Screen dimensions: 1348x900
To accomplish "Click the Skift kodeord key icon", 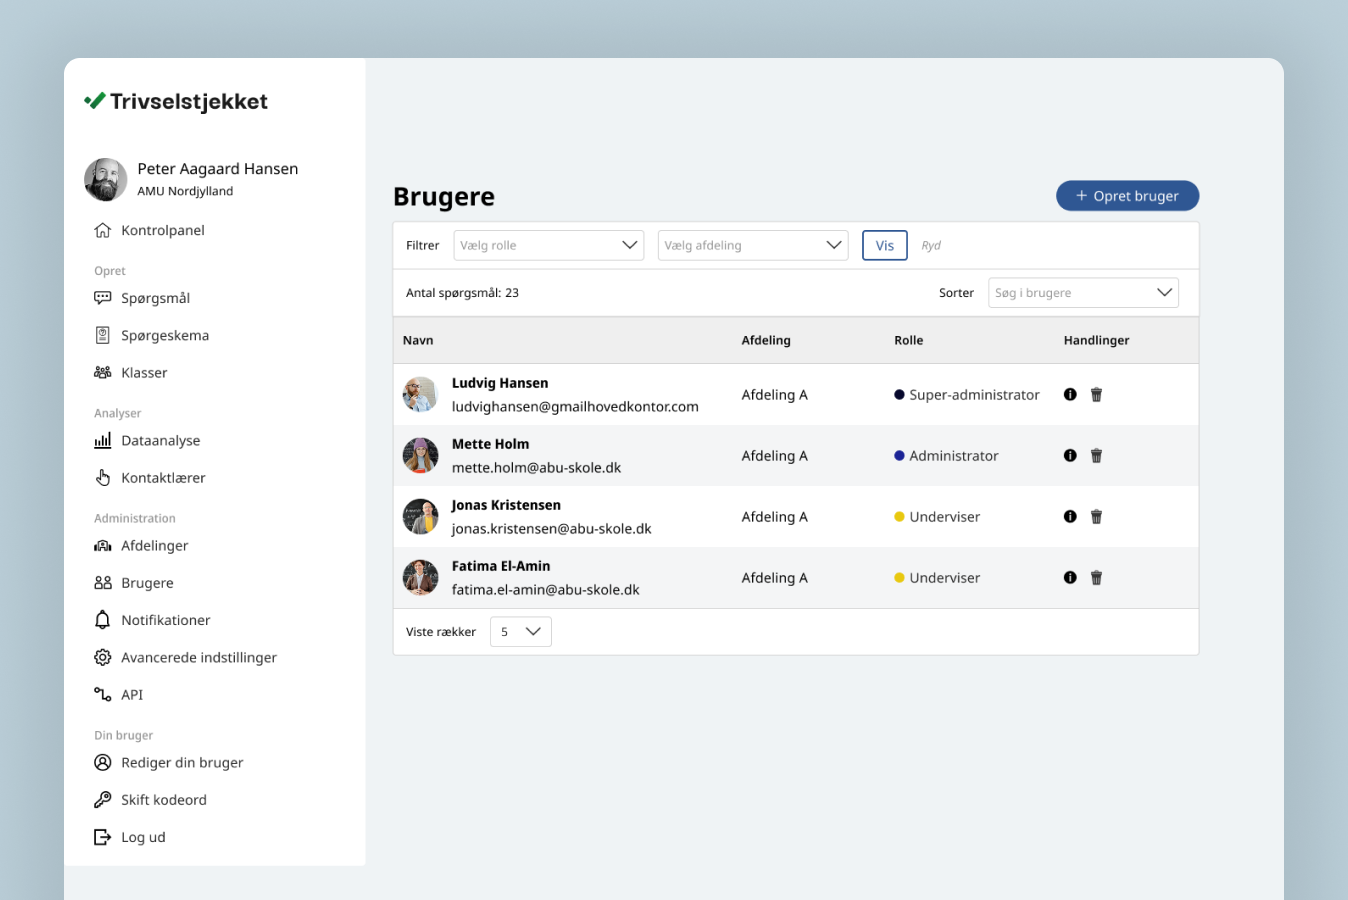I will pyautogui.click(x=102, y=800).
